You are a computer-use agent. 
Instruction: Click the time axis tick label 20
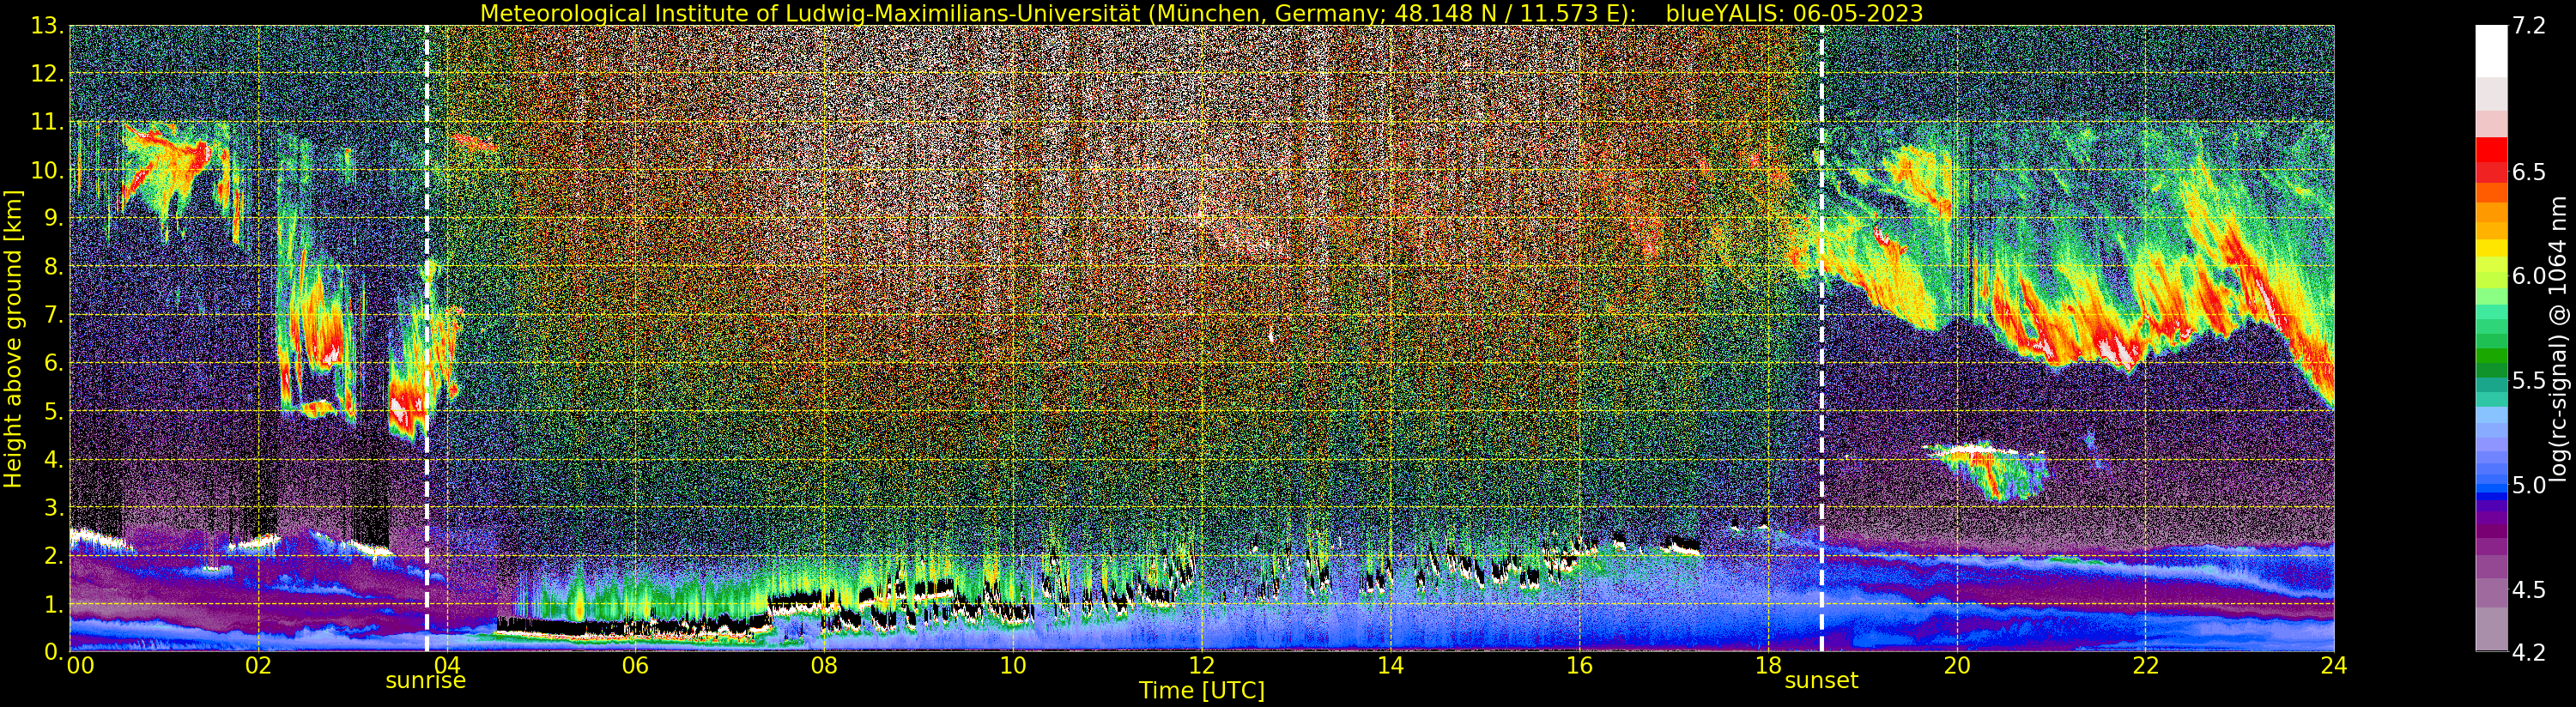(1957, 665)
